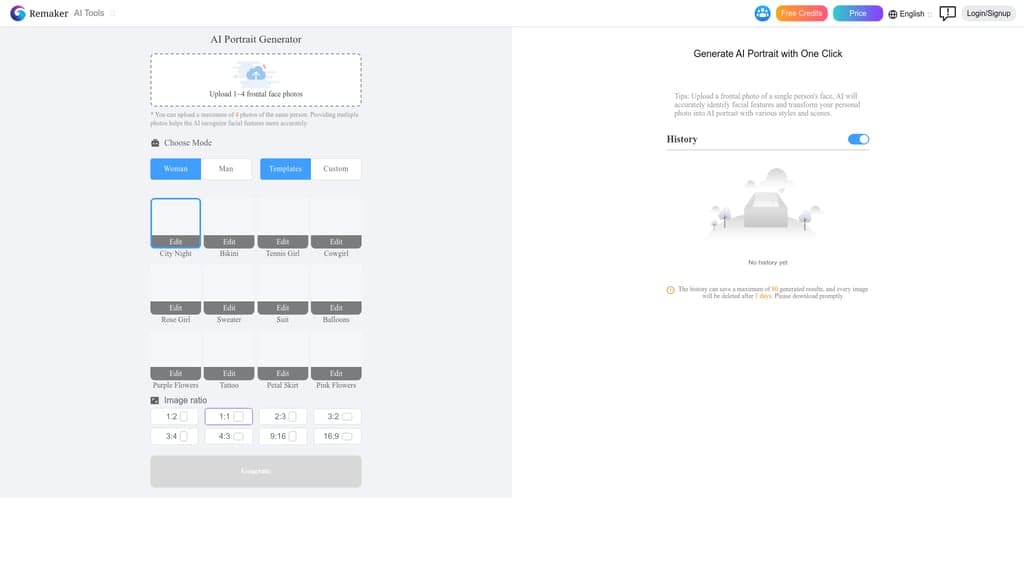Toggle the History switch off
Image resolution: width=1024 pixels, height=576 pixels.
point(858,139)
